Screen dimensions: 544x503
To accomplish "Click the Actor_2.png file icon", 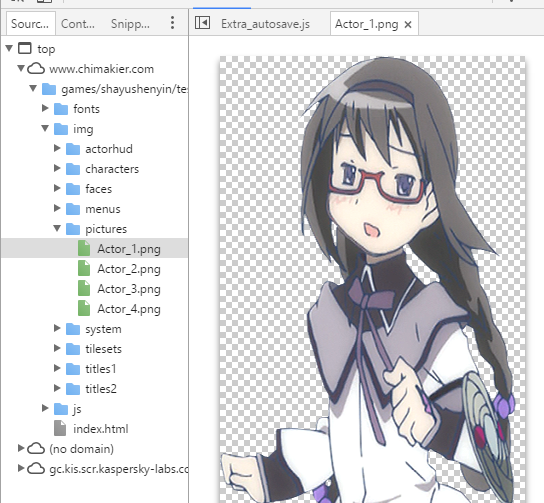I will (x=84, y=268).
